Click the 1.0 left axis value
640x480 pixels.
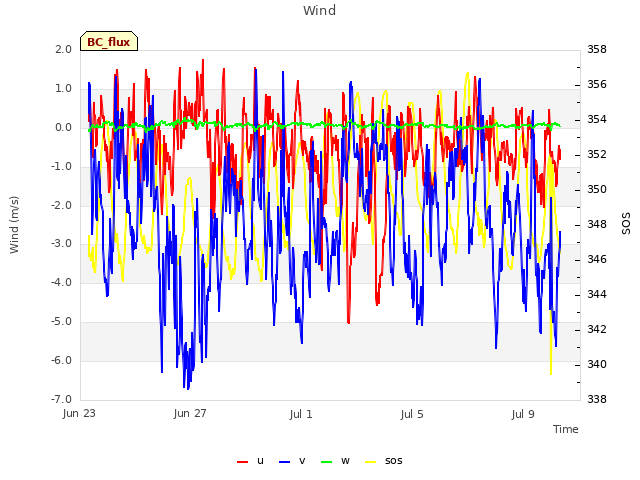point(64,88)
